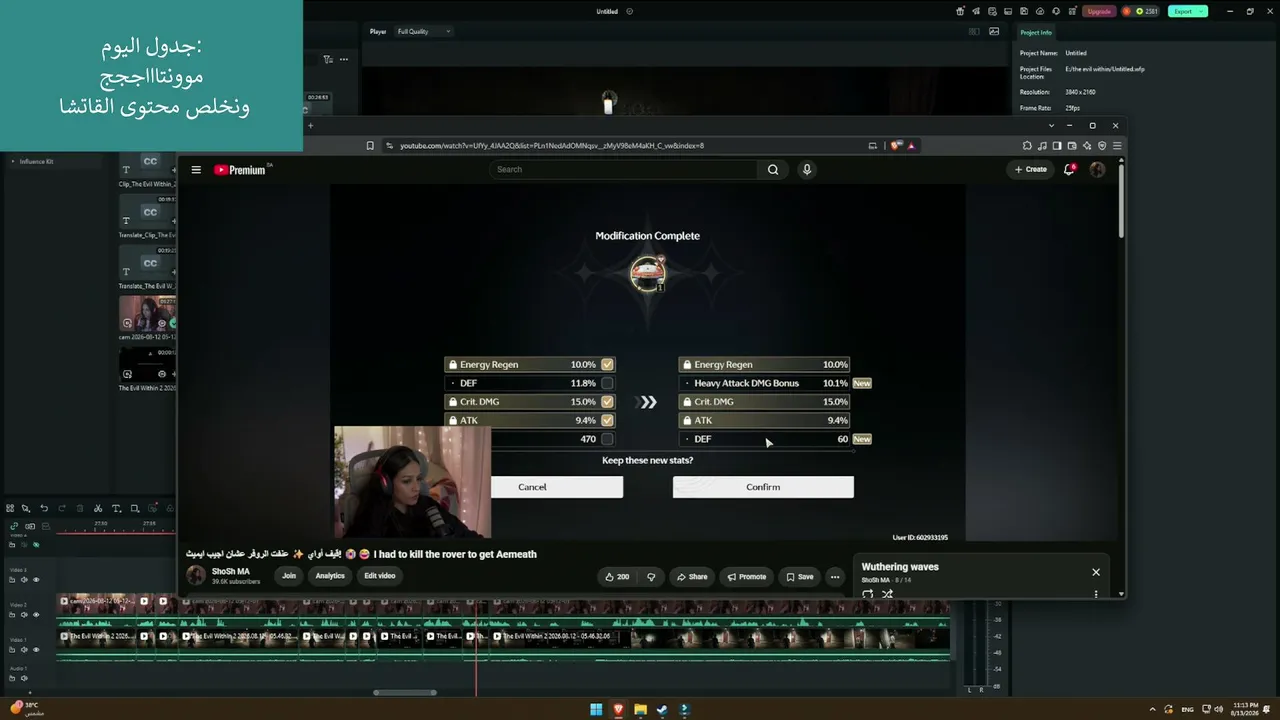Toggle the browser sidebar panel icon
This screenshot has height=720, width=1280.
(1057, 146)
